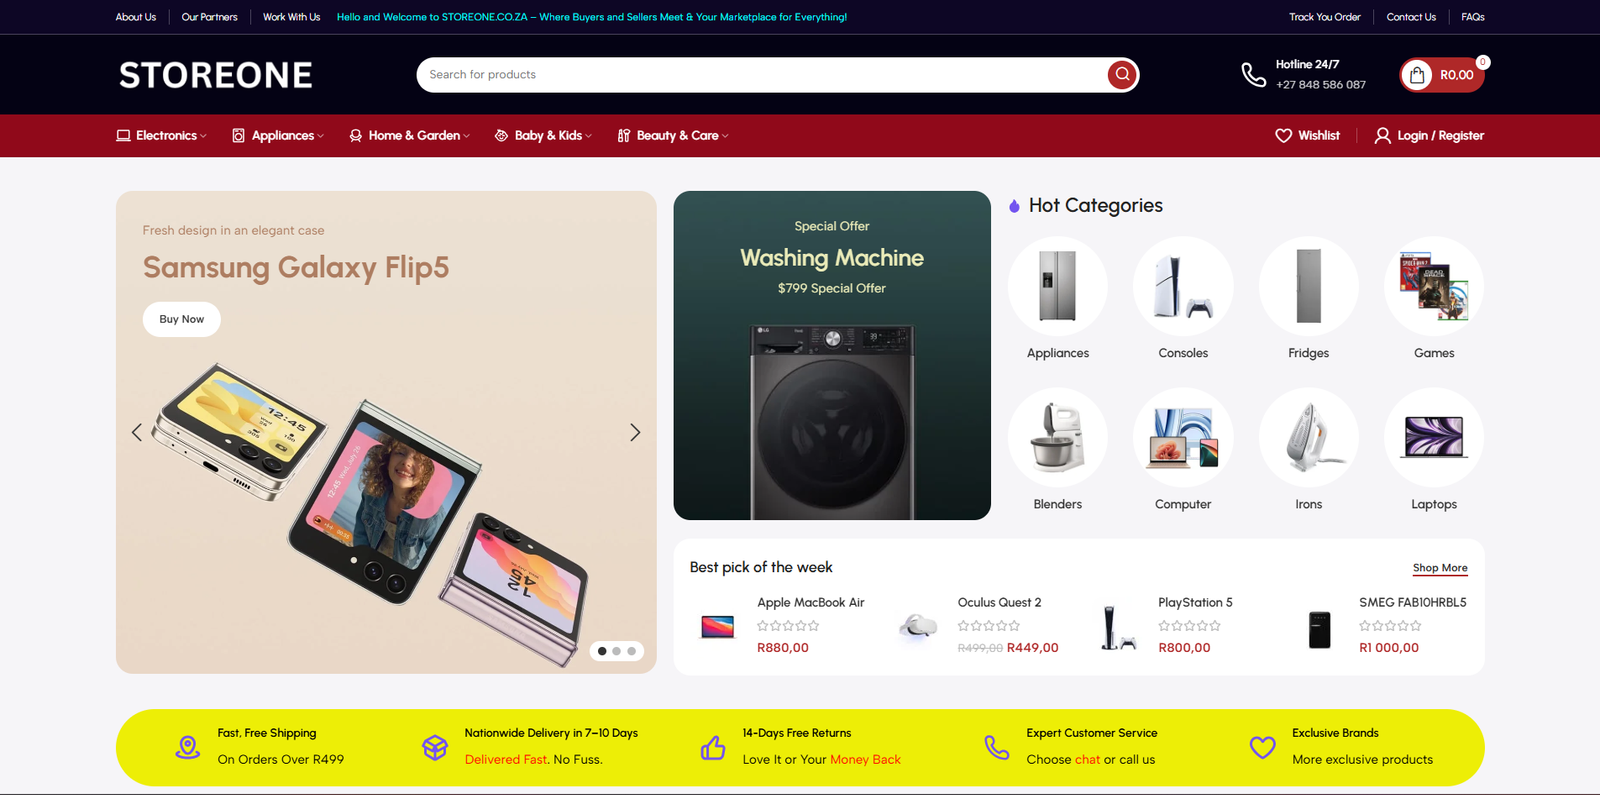The width and height of the screenshot is (1600, 795).
Task: Expand the Electronics dropdown menu
Action: 161,135
